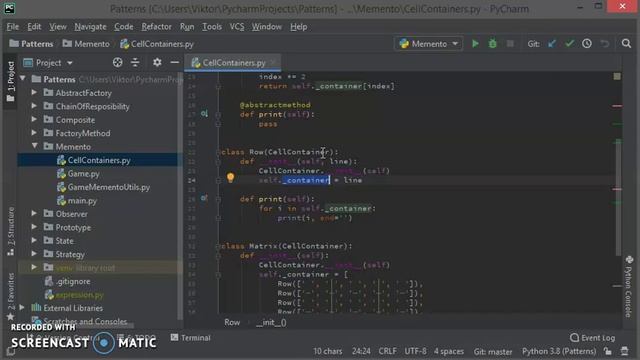Expand the FactoryMethod folder
640x360 pixels.
click(34, 133)
